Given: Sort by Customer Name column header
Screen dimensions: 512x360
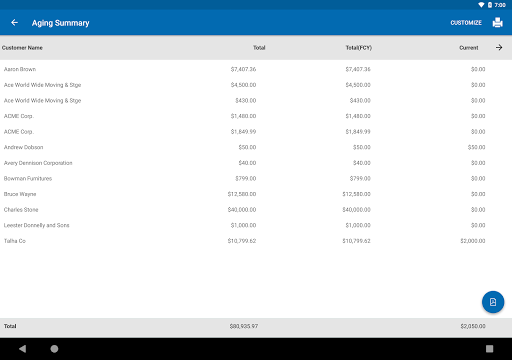Looking at the screenshot, I should point(22,48).
